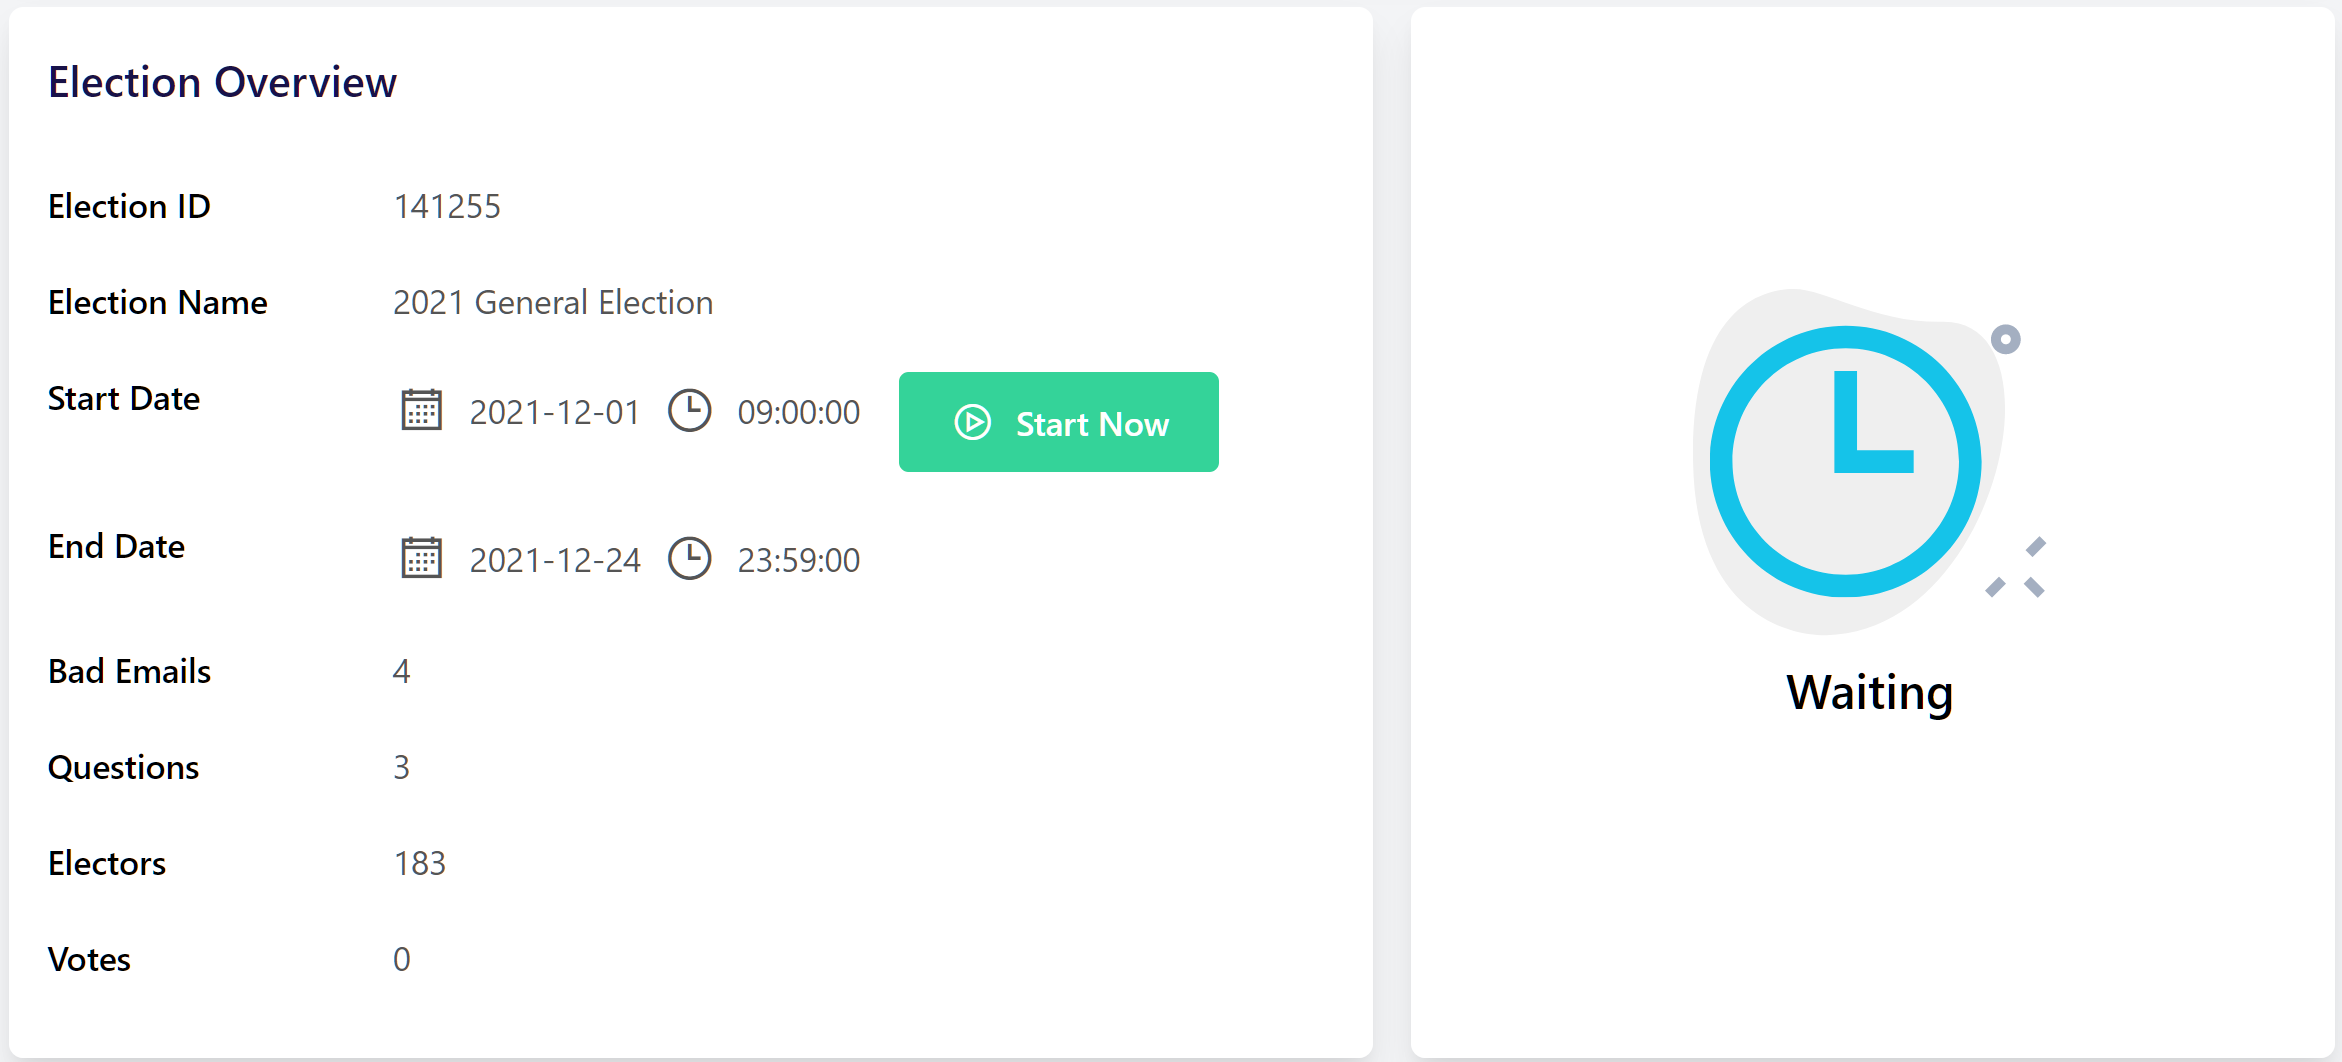The image size is (2342, 1062).
Task: Click the Votes count of 0
Action: (402, 959)
